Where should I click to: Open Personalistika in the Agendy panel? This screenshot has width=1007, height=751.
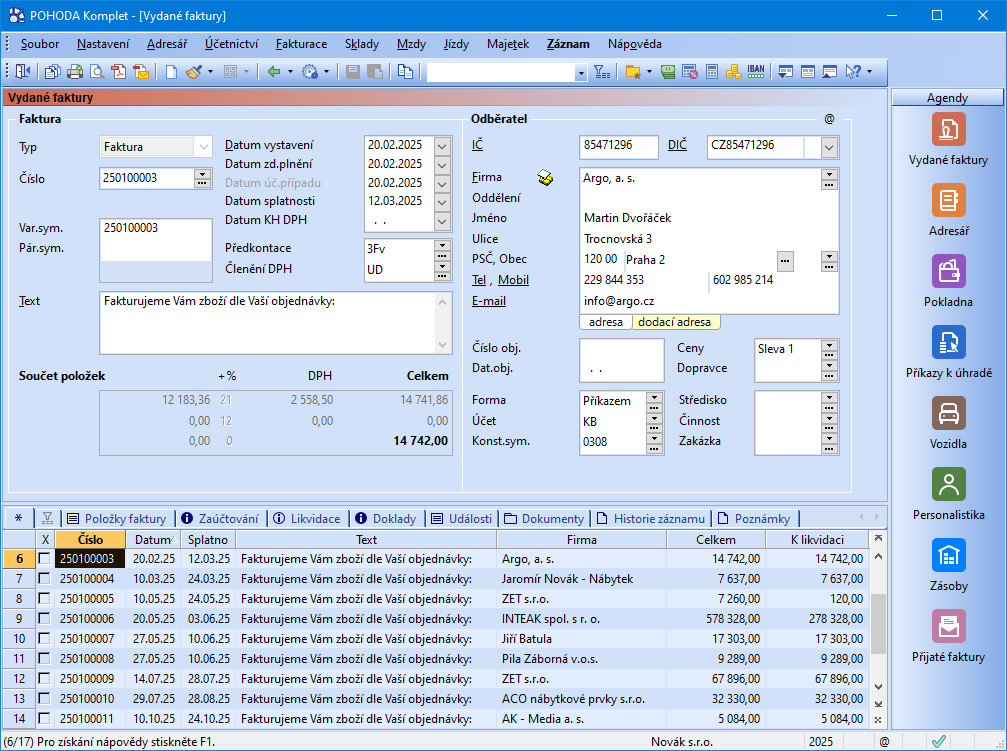pyautogui.click(x=948, y=486)
